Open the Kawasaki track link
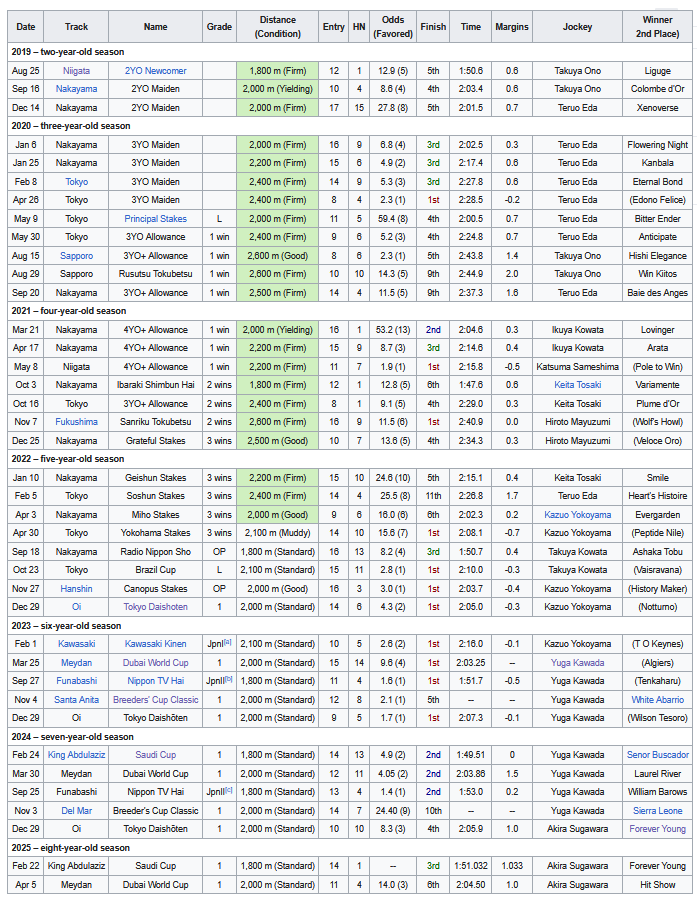The width and height of the screenshot is (697, 898). click(x=76, y=644)
